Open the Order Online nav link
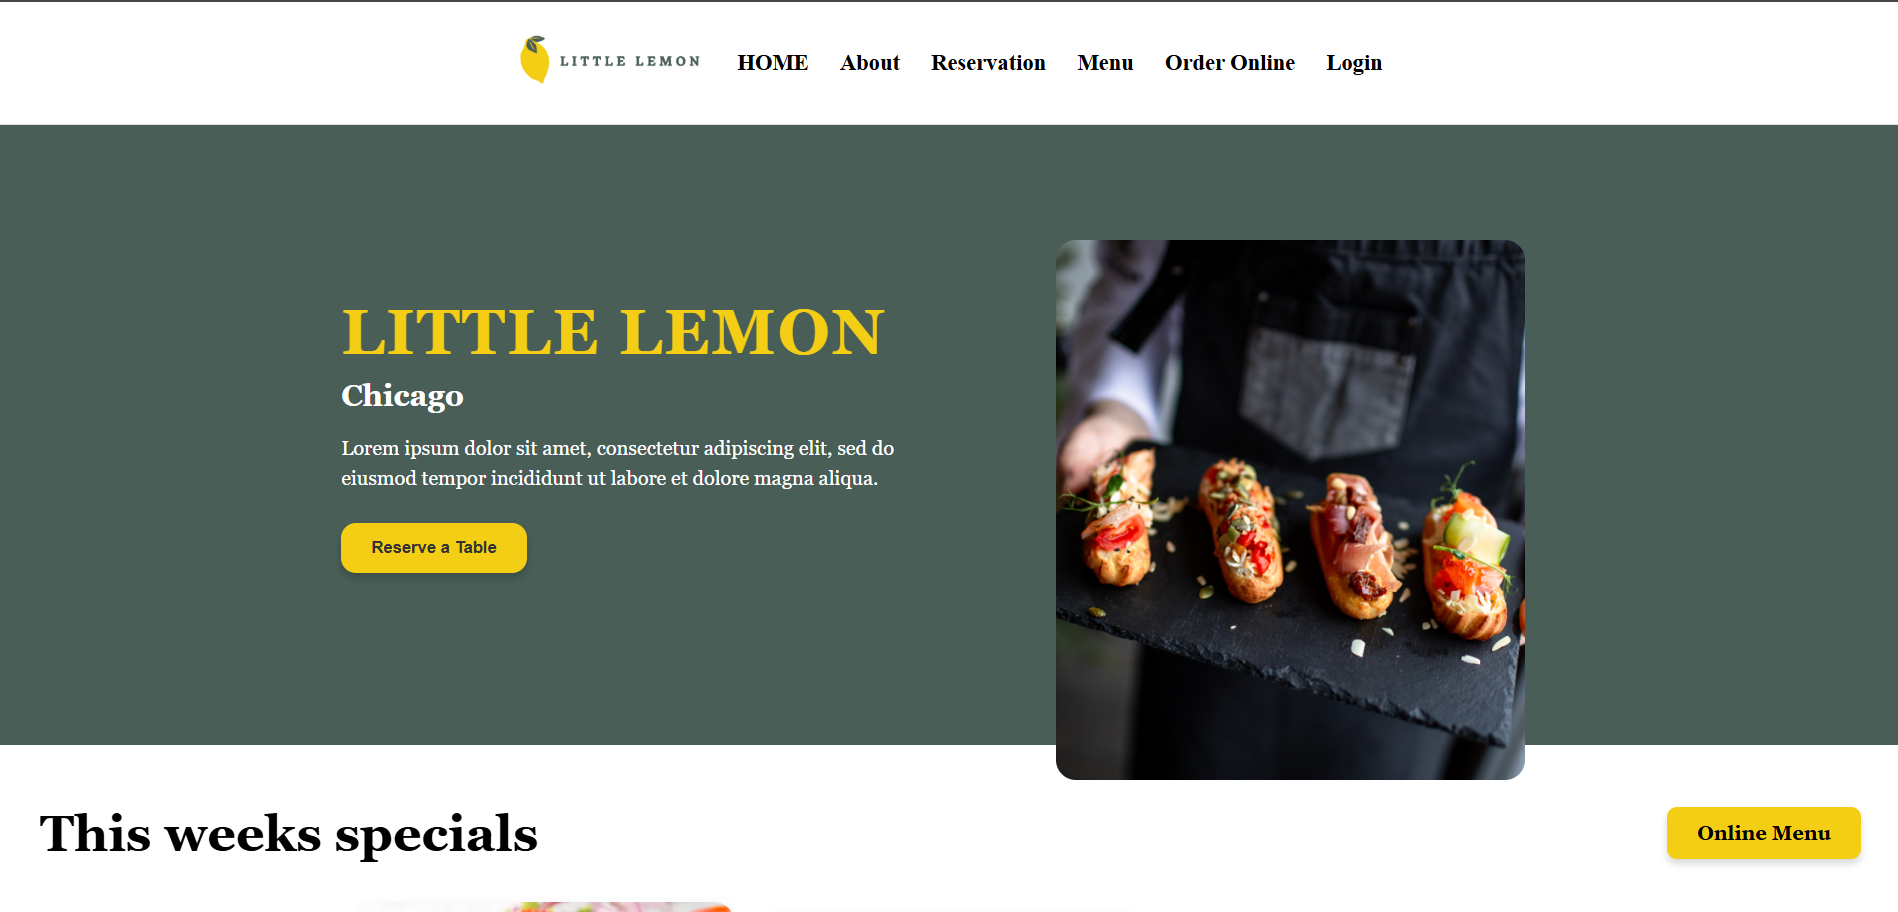The height and width of the screenshot is (912, 1898). (x=1230, y=62)
